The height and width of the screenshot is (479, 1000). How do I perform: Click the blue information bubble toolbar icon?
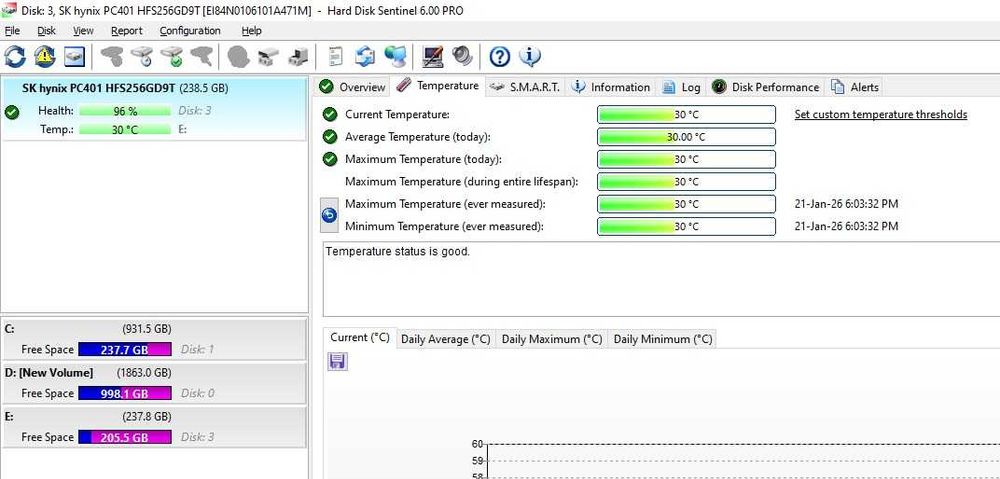click(x=530, y=57)
